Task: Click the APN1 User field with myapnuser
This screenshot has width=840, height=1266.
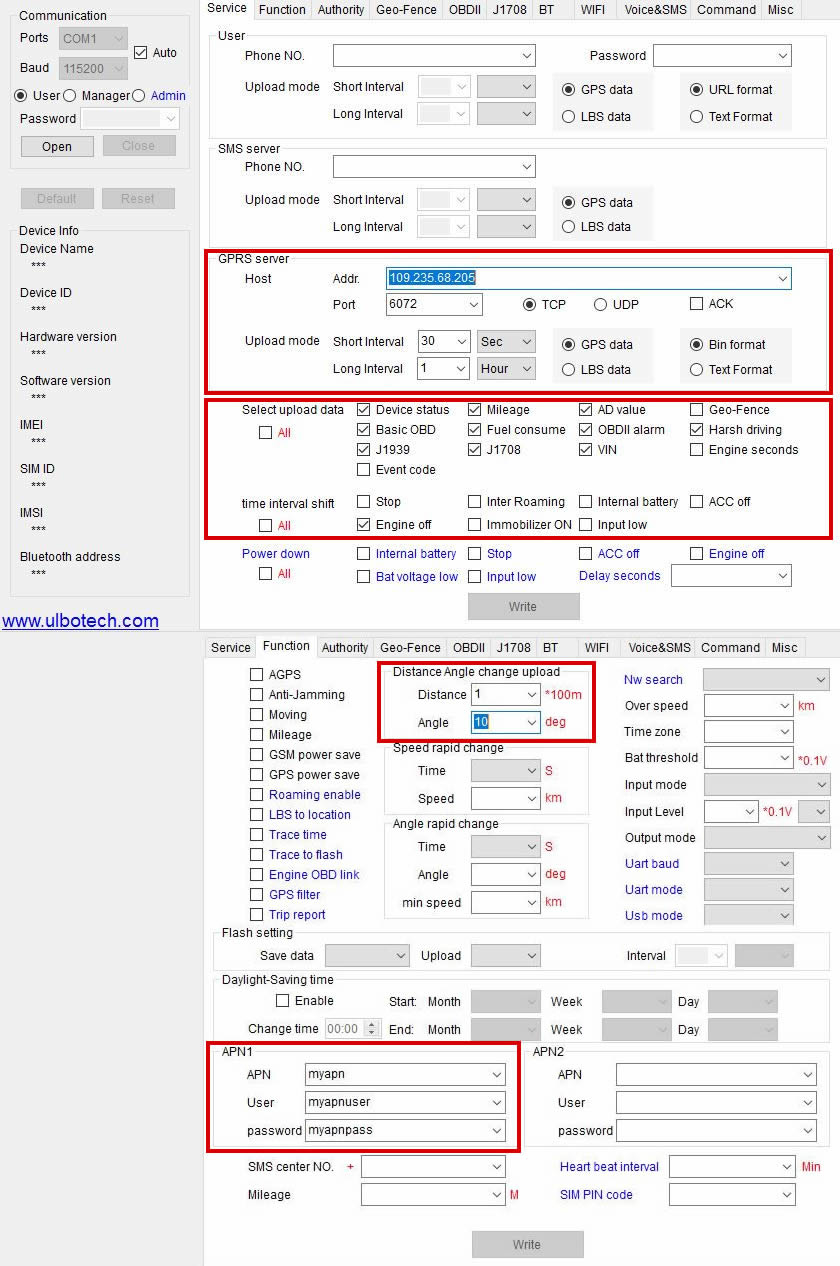Action: (x=405, y=1103)
